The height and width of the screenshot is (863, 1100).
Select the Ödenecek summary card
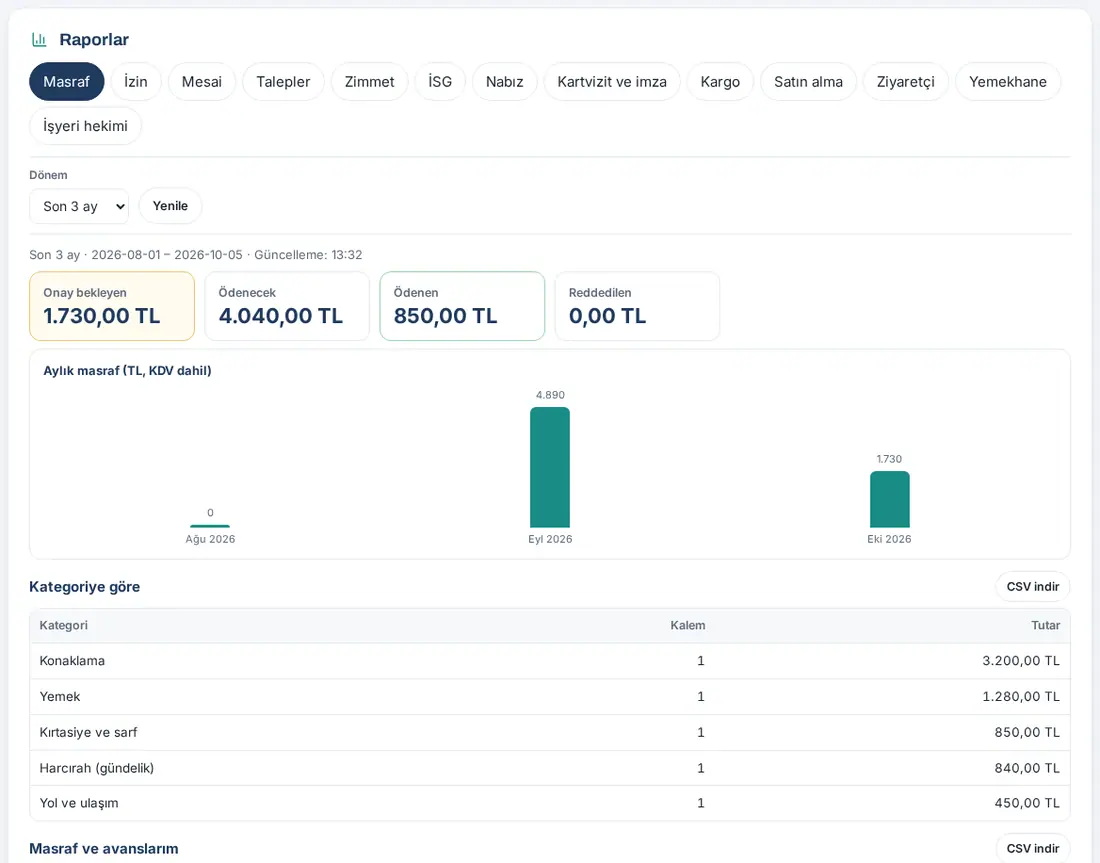click(x=287, y=306)
